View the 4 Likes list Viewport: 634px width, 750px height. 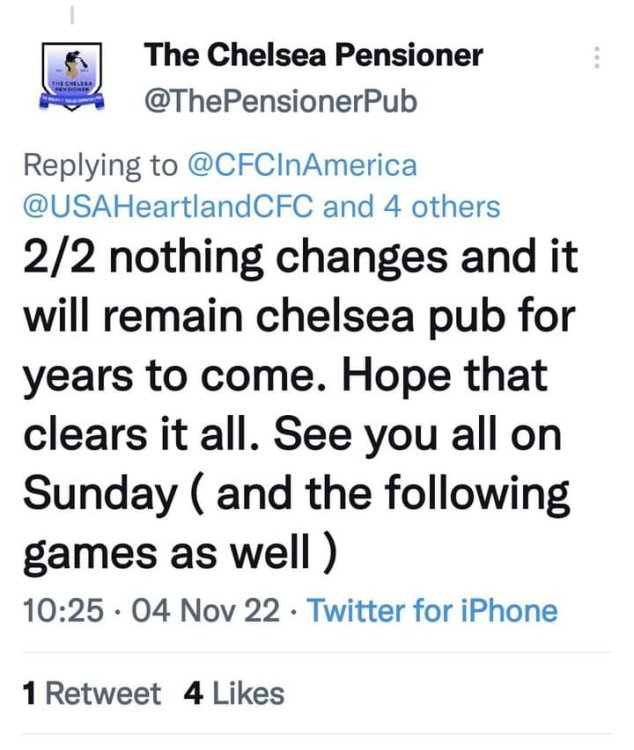pyautogui.click(x=234, y=694)
